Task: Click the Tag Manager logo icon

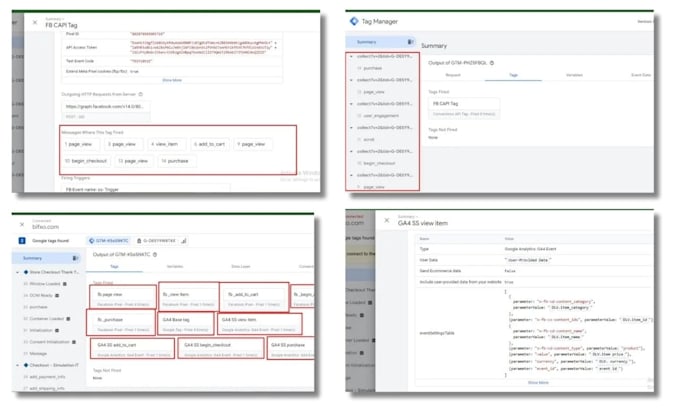Action: coord(354,21)
